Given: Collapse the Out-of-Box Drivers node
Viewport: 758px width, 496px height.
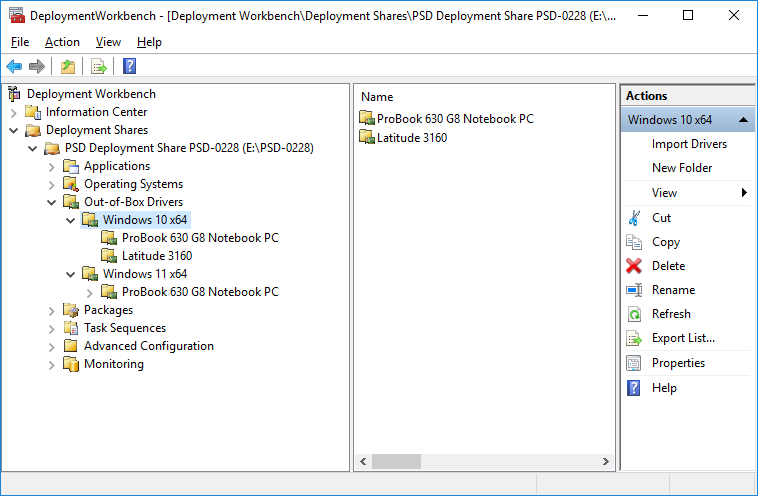Looking at the screenshot, I should click(52, 202).
